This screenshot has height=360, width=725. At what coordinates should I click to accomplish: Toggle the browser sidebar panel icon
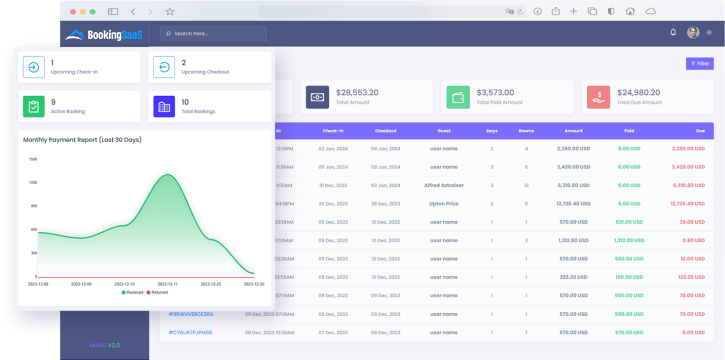pyautogui.click(x=113, y=12)
